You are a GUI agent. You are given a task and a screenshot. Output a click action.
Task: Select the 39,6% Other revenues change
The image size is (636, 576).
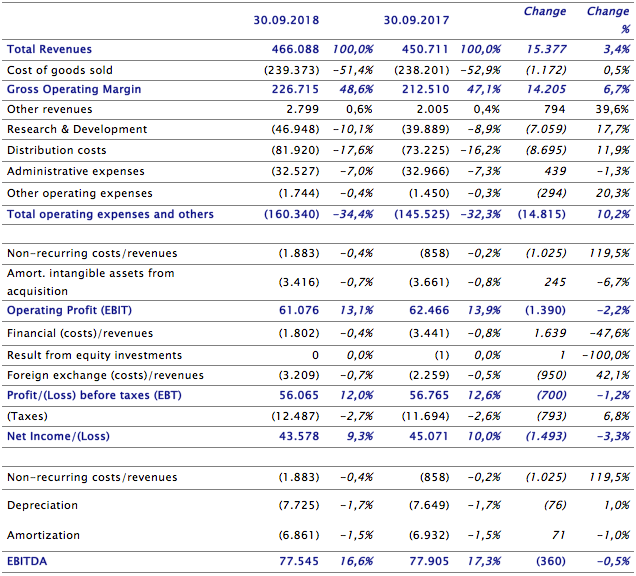[x=610, y=109]
